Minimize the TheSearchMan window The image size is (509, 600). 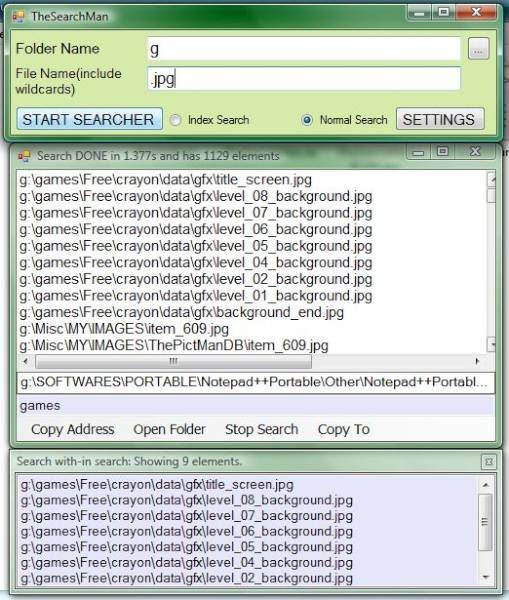click(419, 13)
